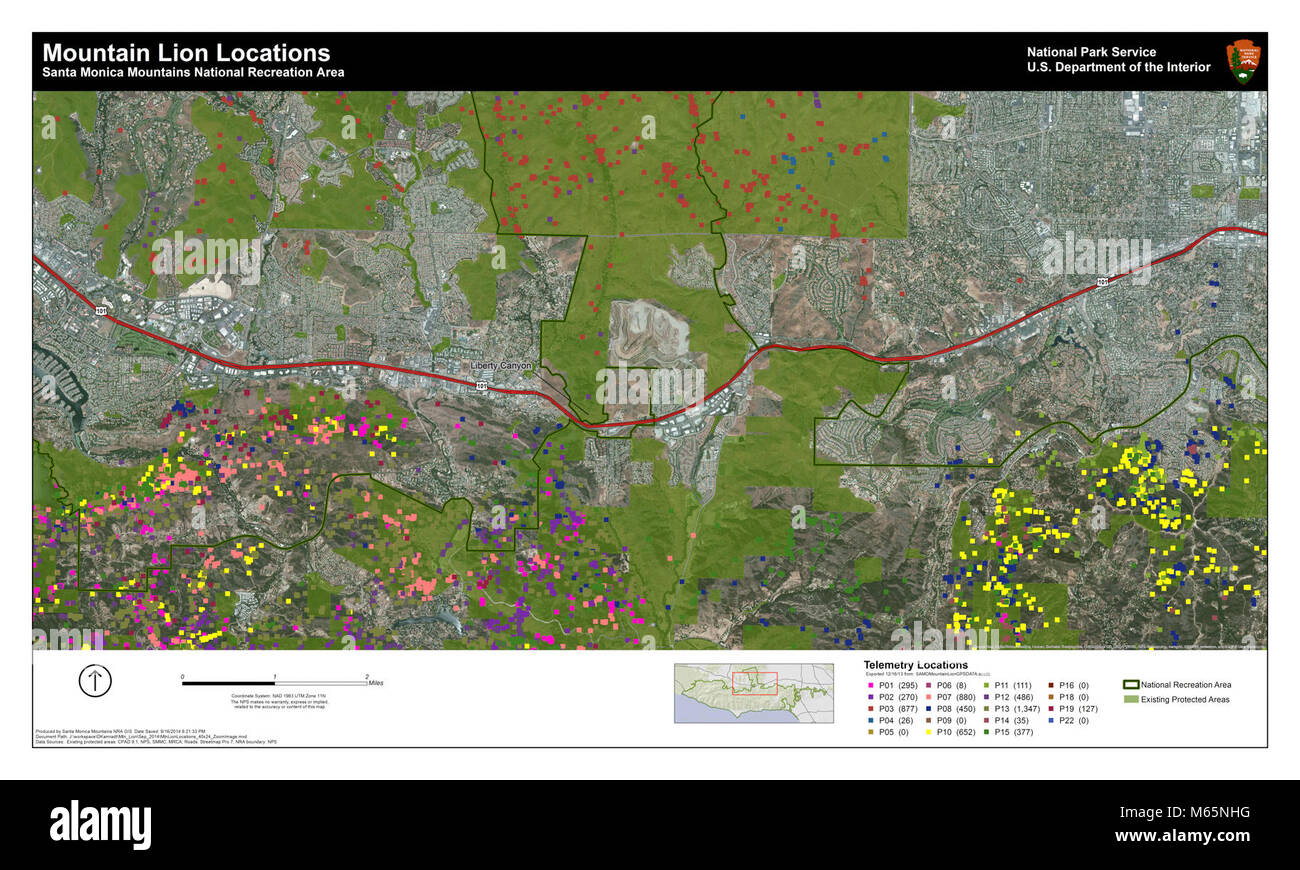Click the 'National Park Service' header text

[1091, 52]
